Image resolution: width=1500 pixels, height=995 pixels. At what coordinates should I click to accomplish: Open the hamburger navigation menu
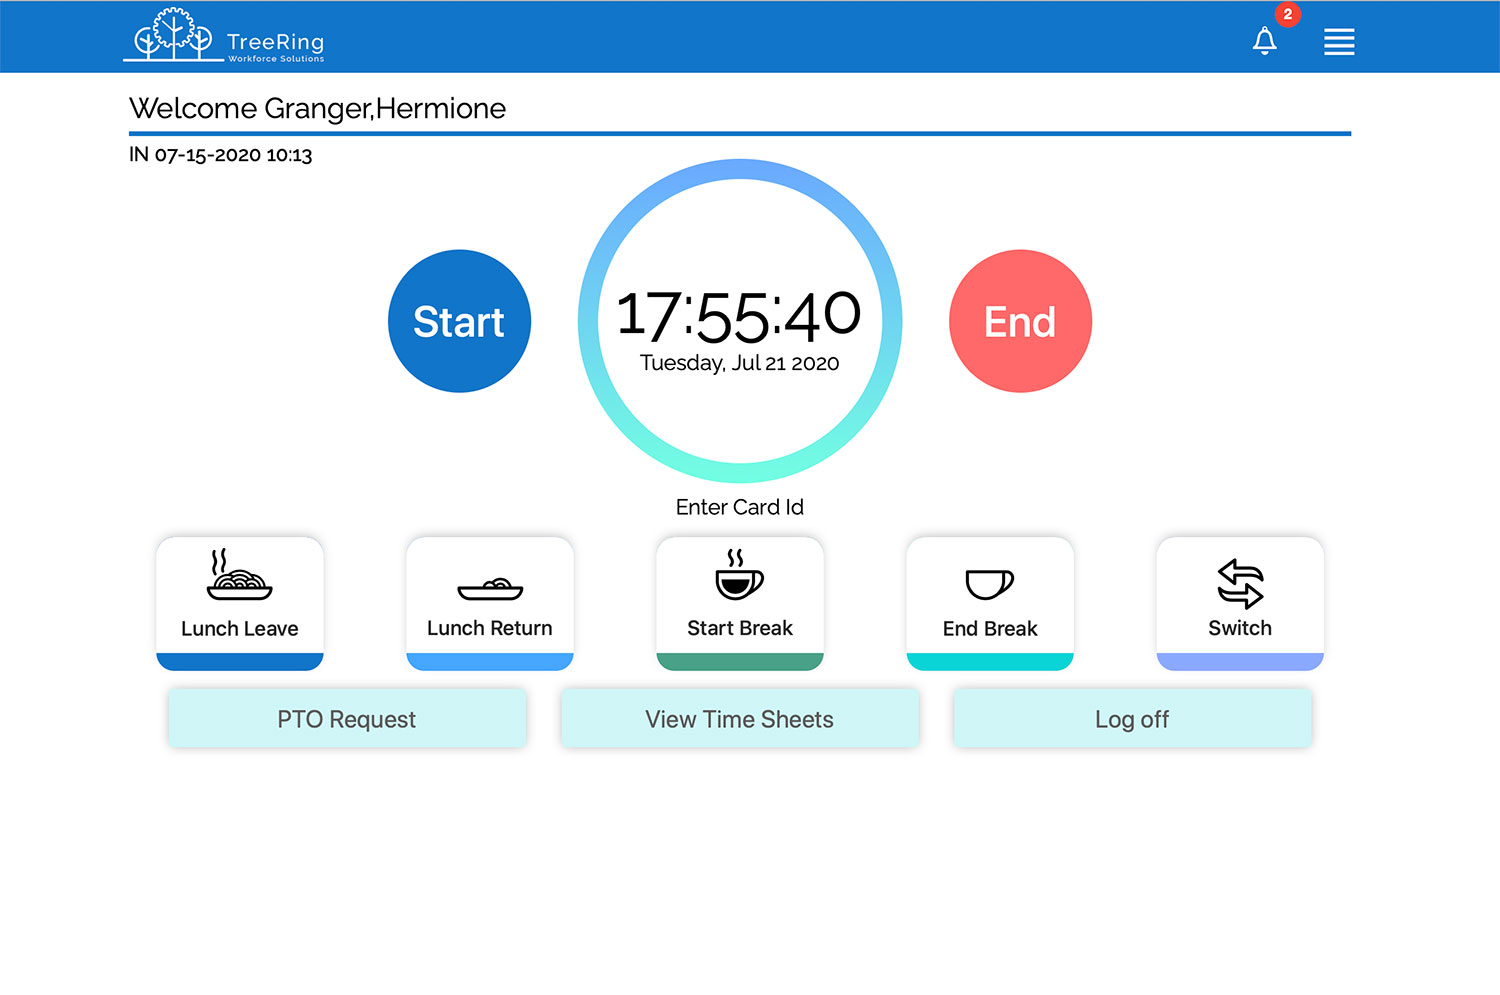(x=1338, y=41)
